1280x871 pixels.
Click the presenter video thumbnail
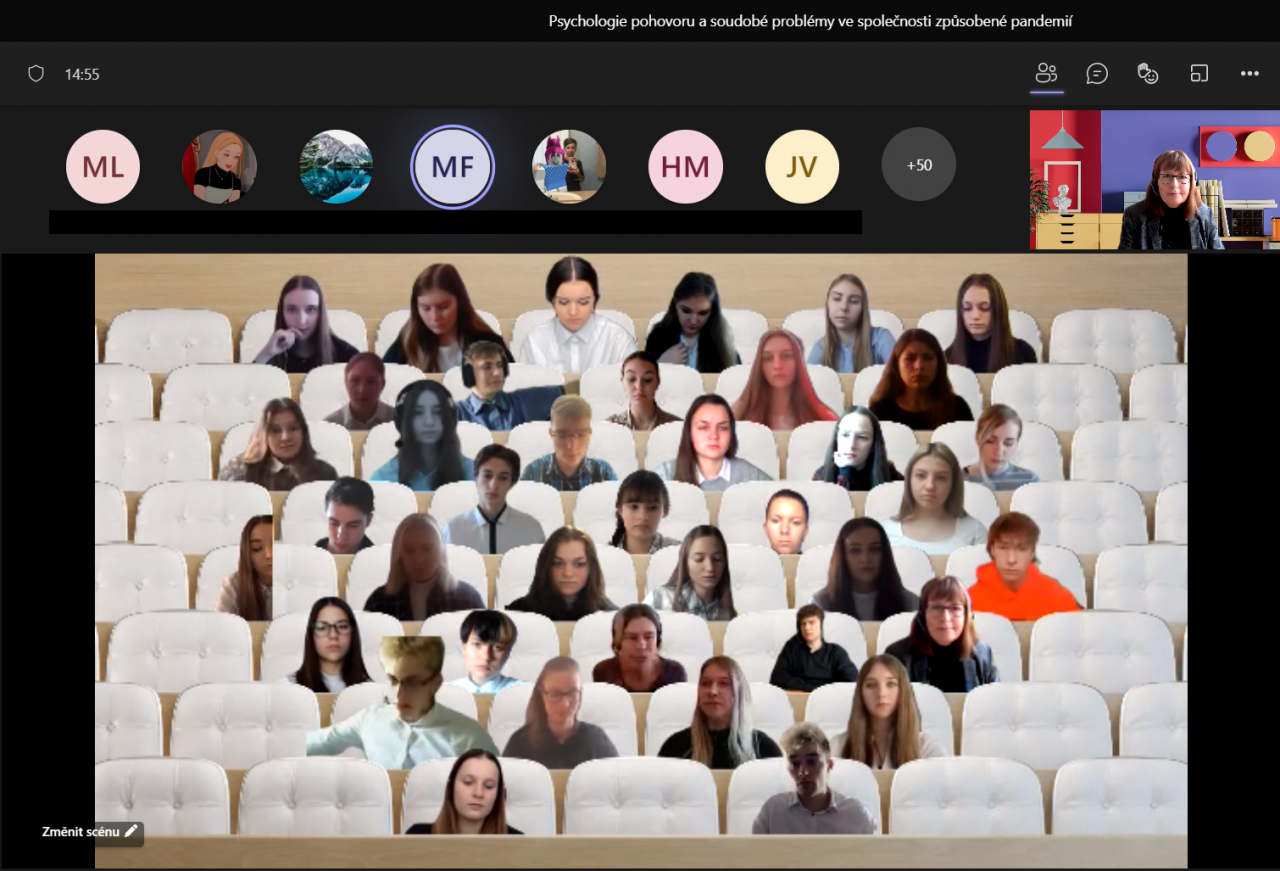point(1154,179)
